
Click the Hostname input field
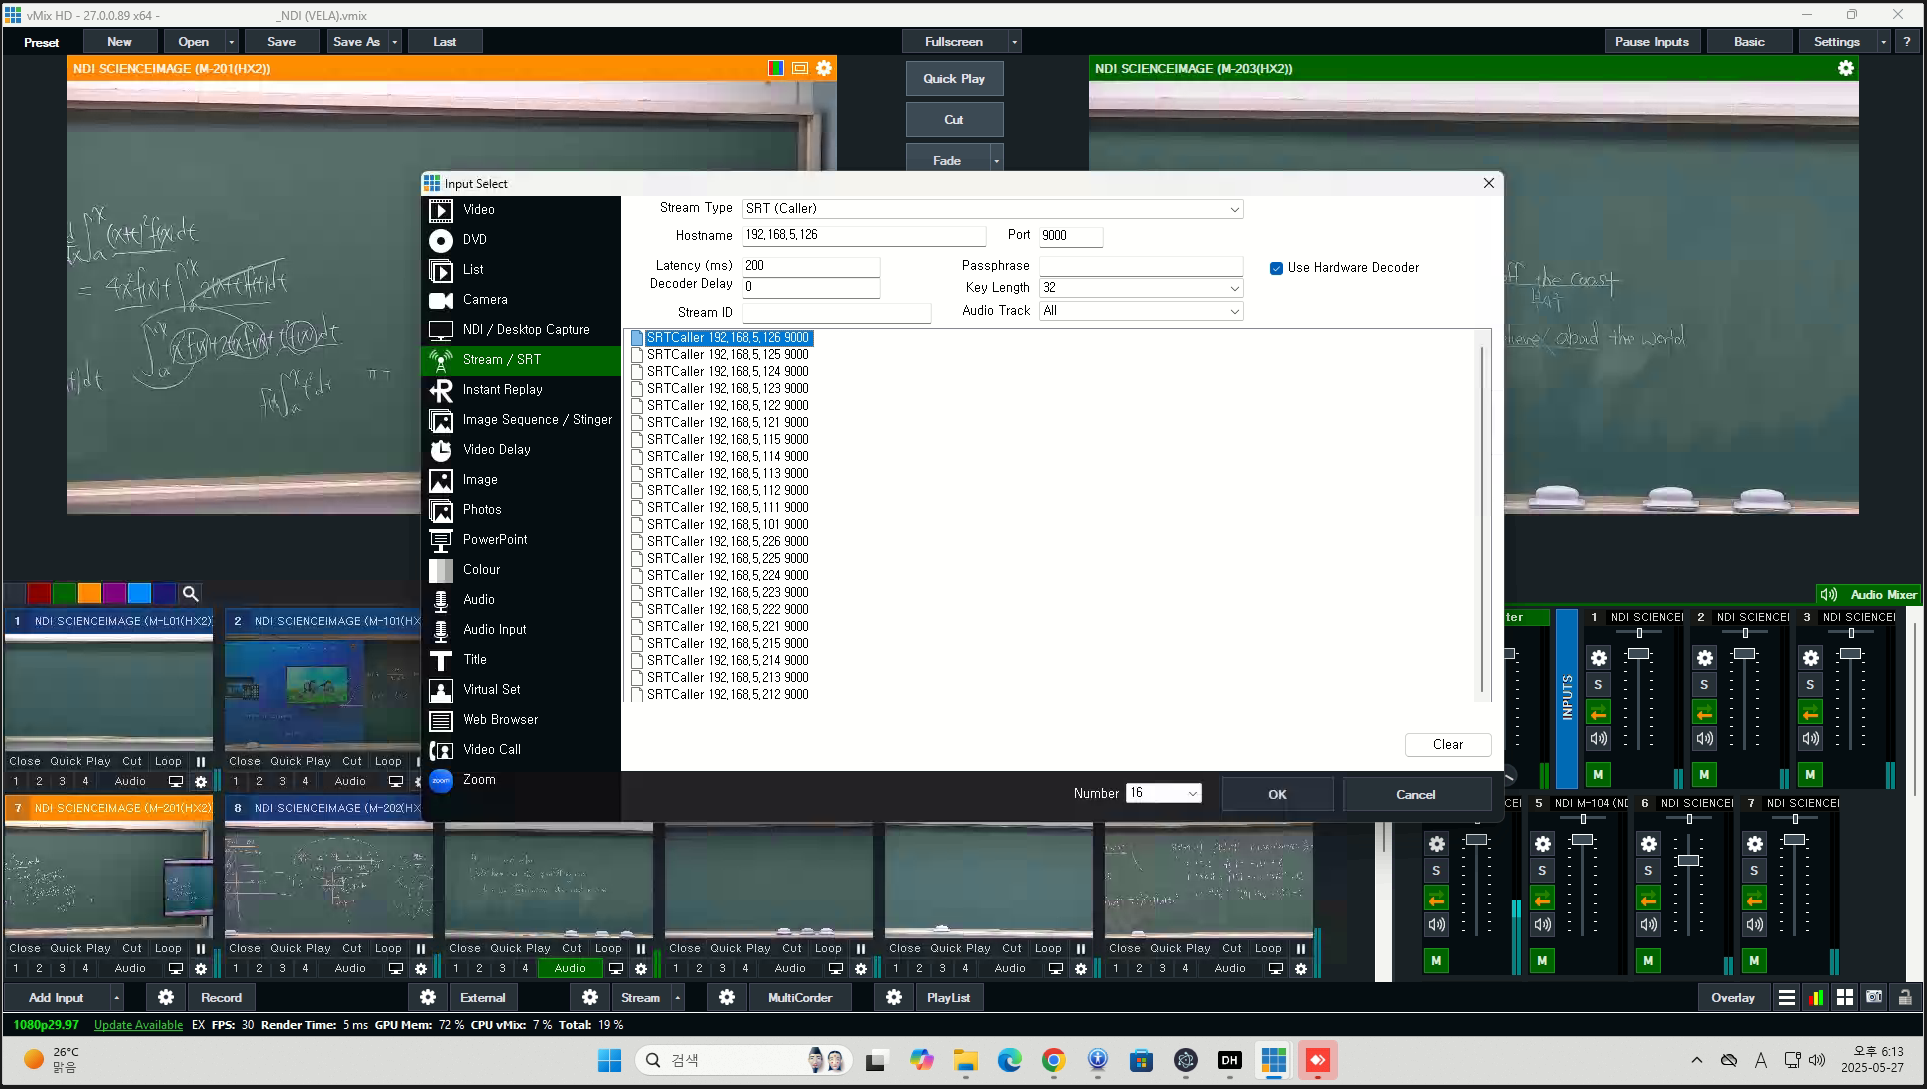click(863, 236)
